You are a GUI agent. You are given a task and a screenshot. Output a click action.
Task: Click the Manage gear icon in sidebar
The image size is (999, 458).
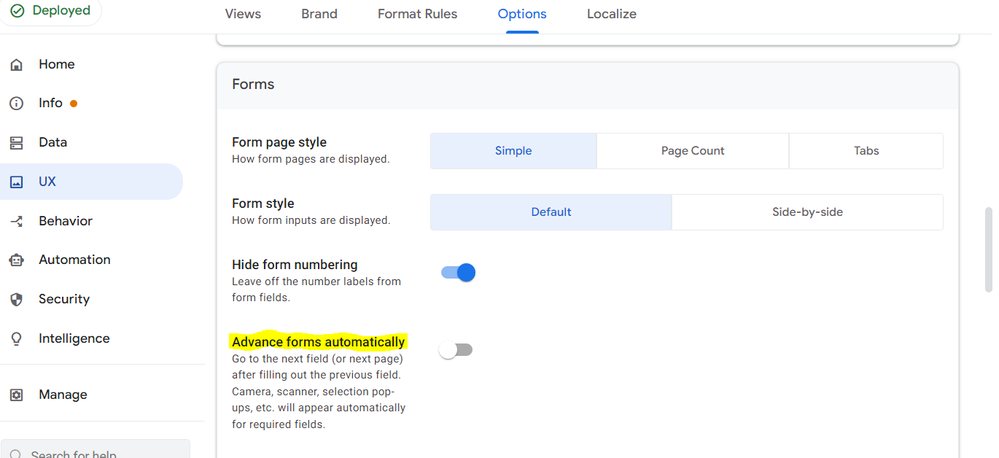(x=17, y=395)
